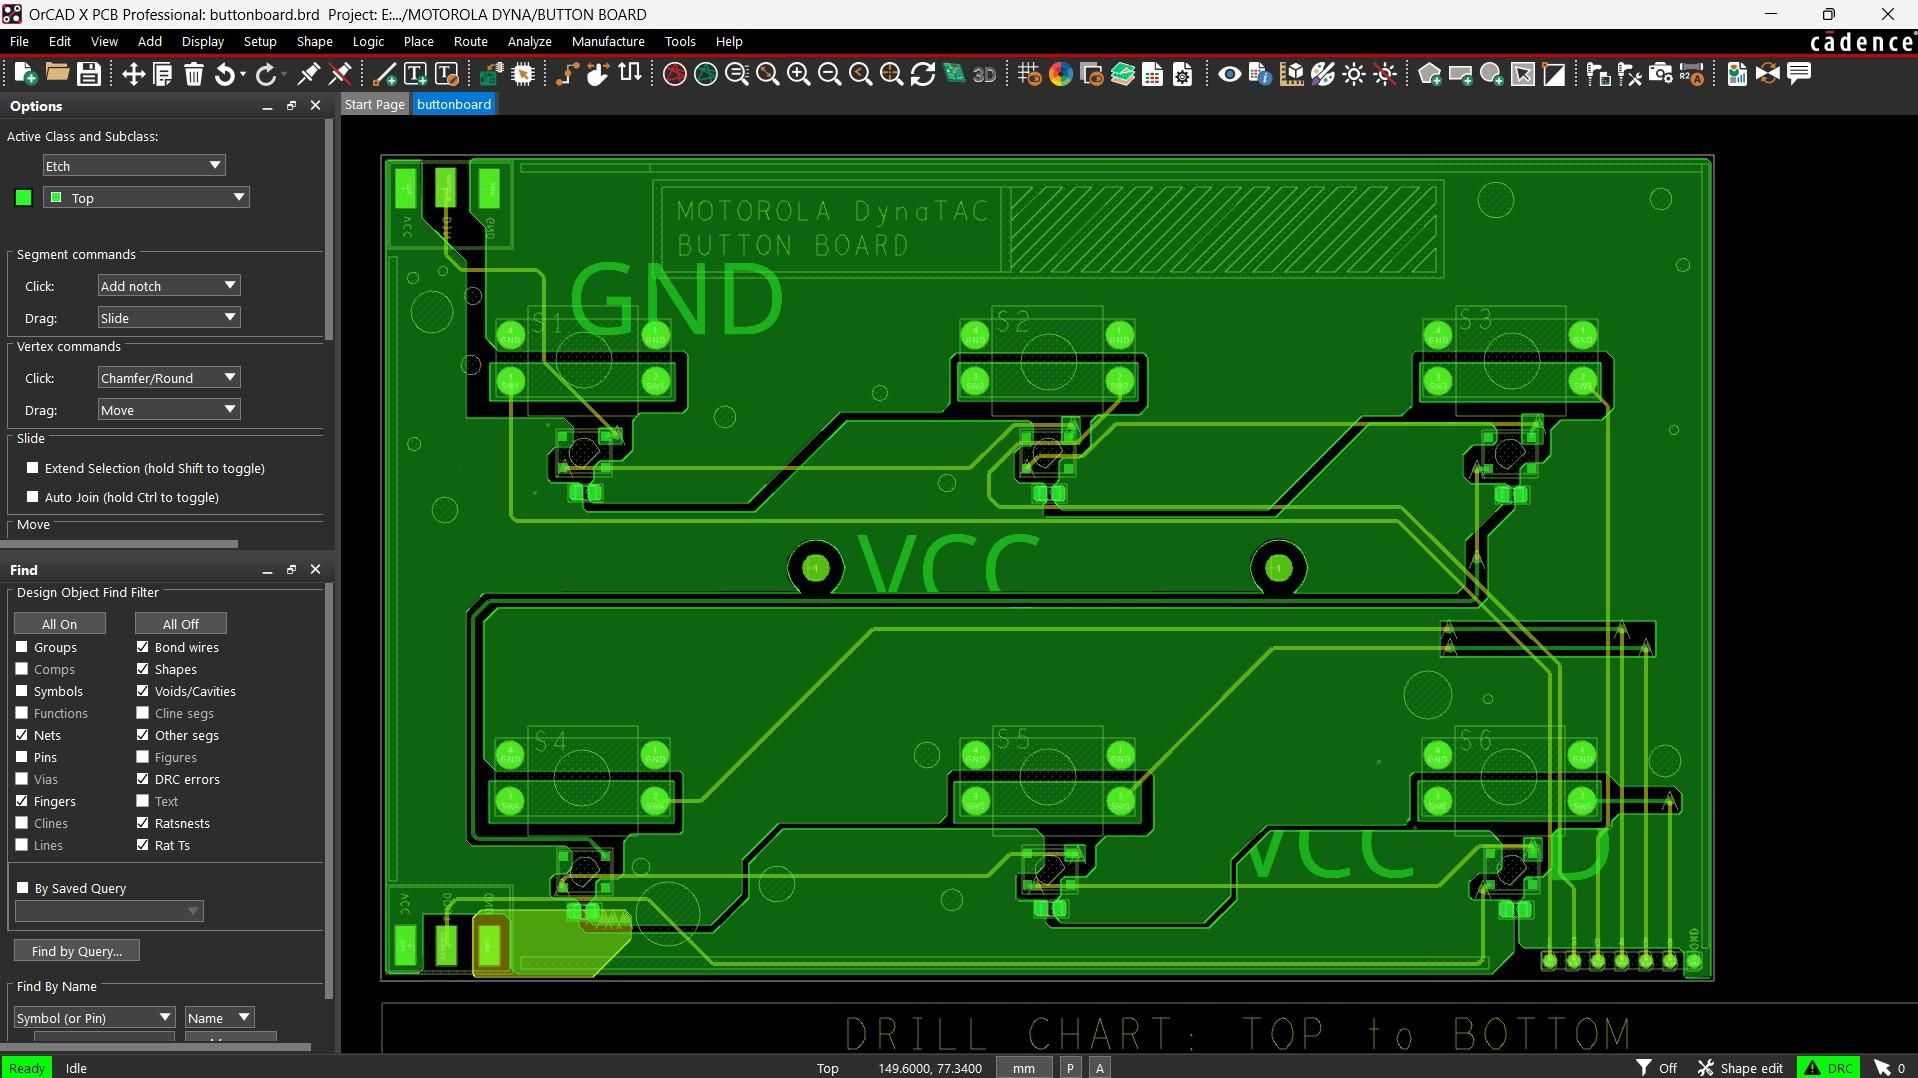Click the All Off button

[x=181, y=624]
